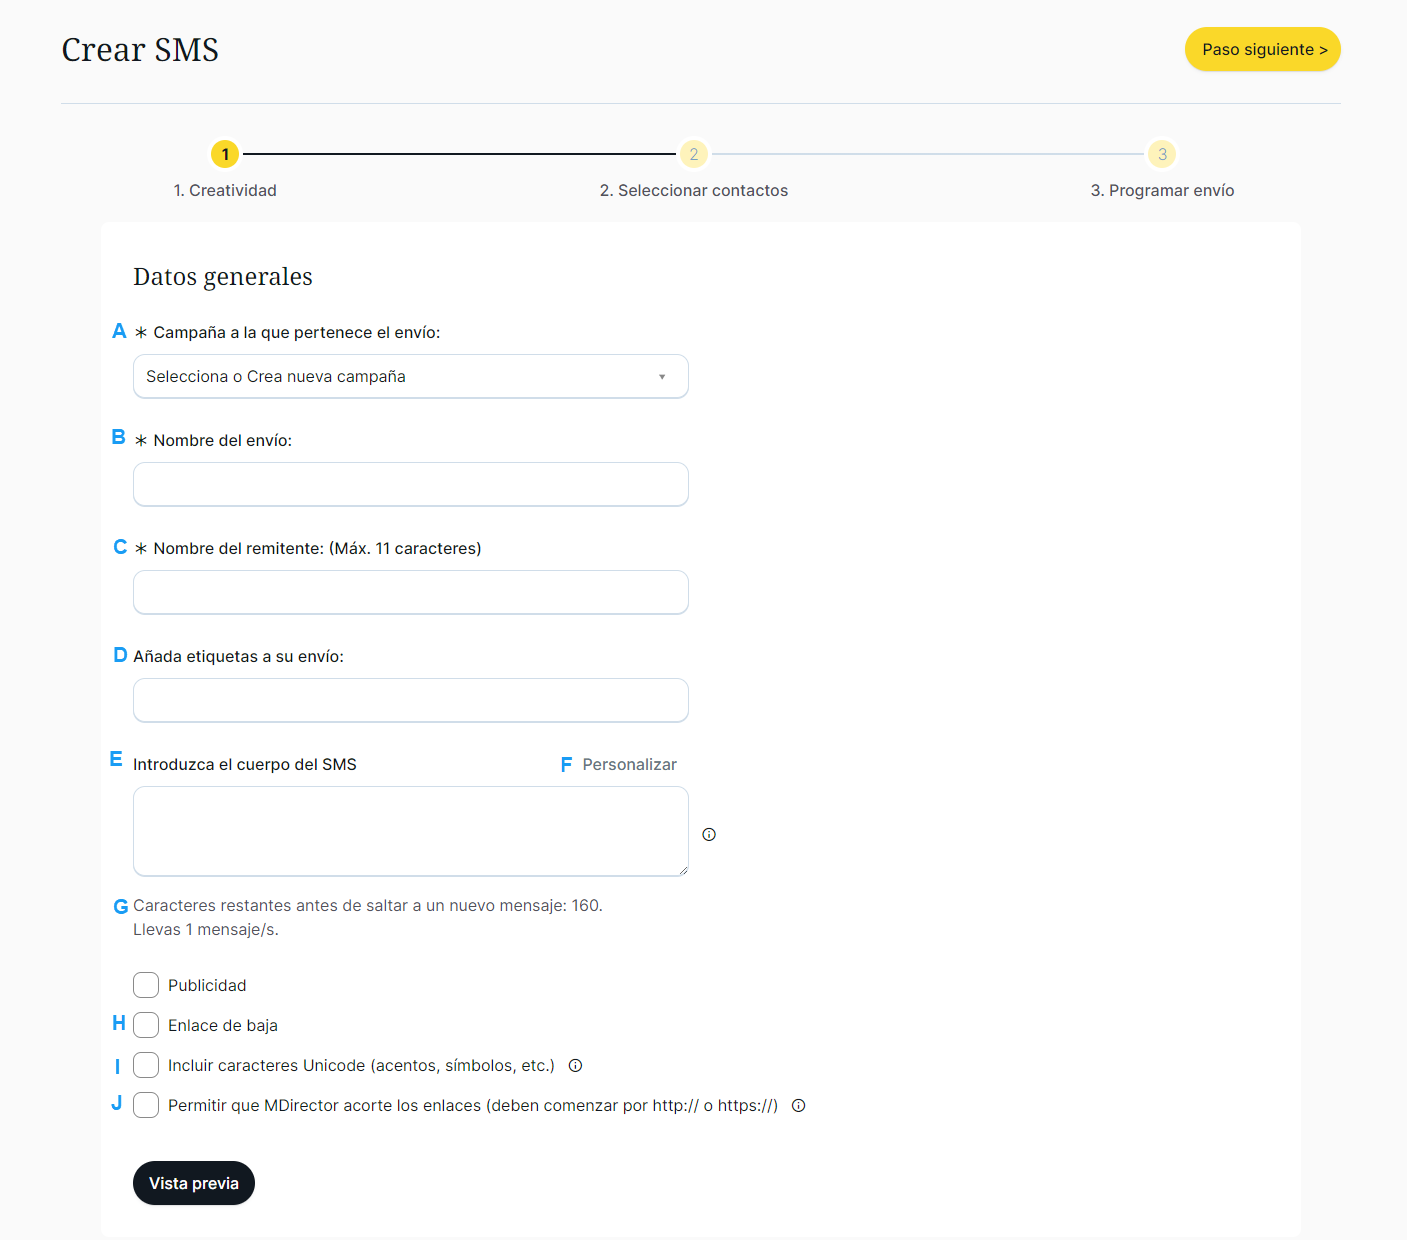Click the Paso siguiente button
This screenshot has height=1240, width=1407.
[1262, 49]
